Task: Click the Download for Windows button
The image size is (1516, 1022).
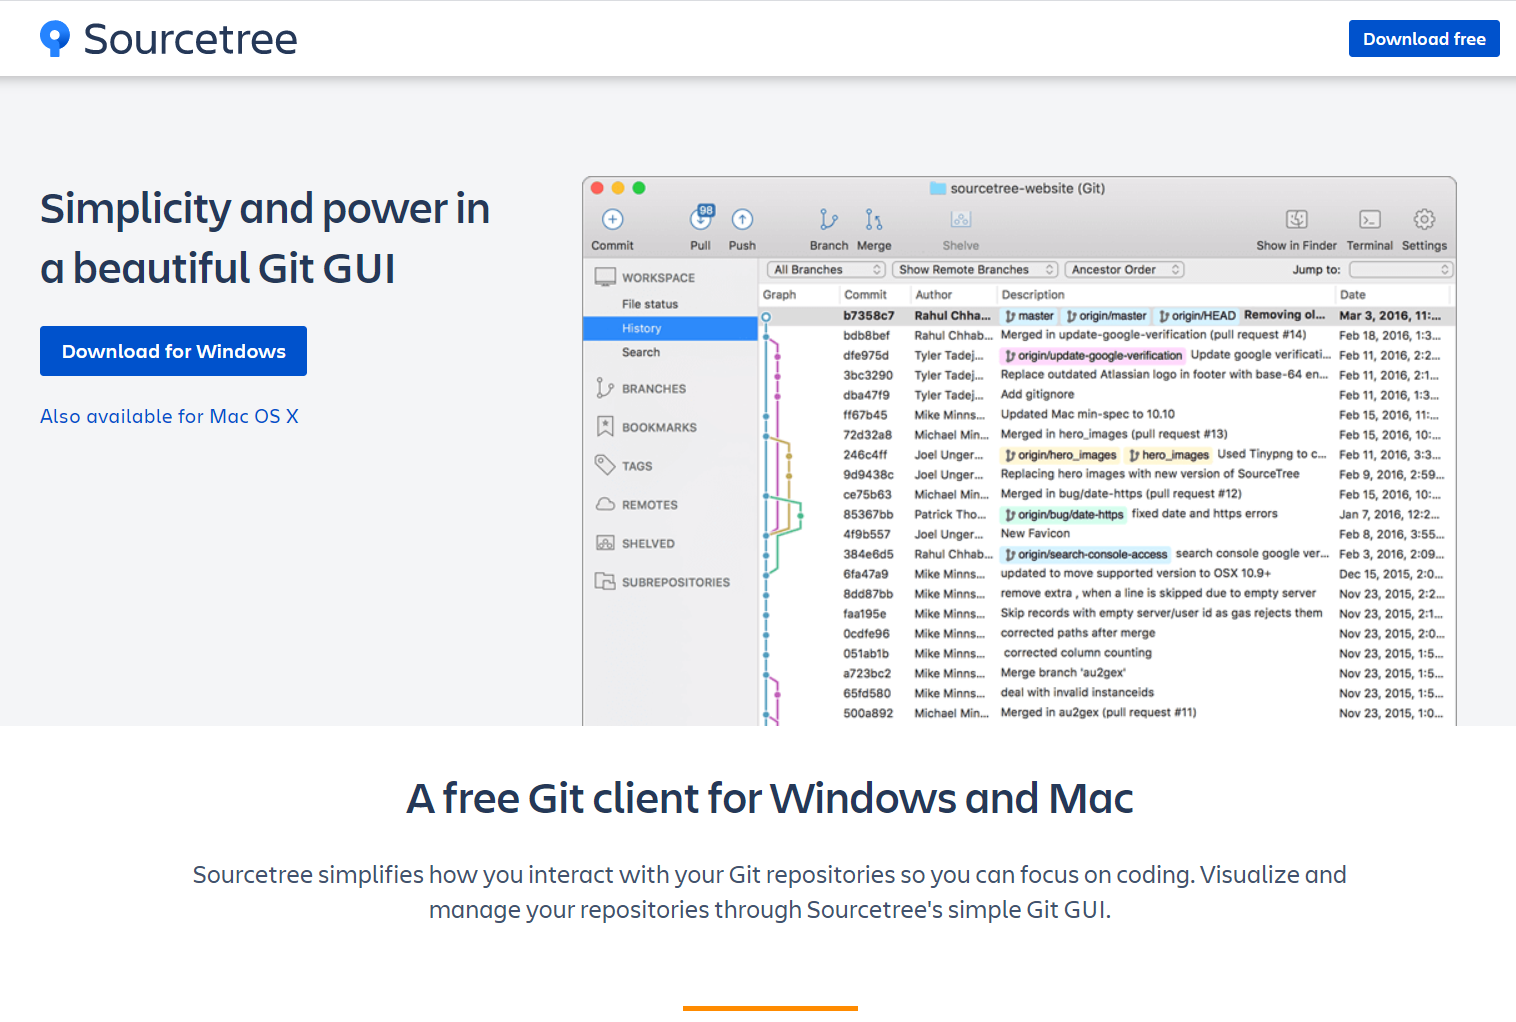Action: [173, 351]
